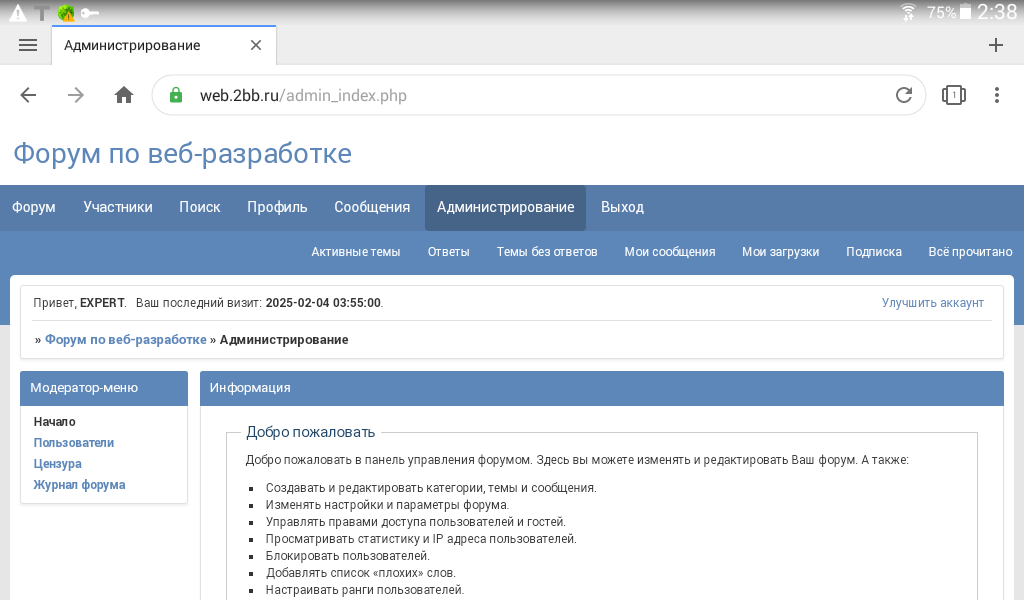The width and height of the screenshot is (1024, 600).
Task: Open Темы без ответов link
Action: click(x=547, y=252)
